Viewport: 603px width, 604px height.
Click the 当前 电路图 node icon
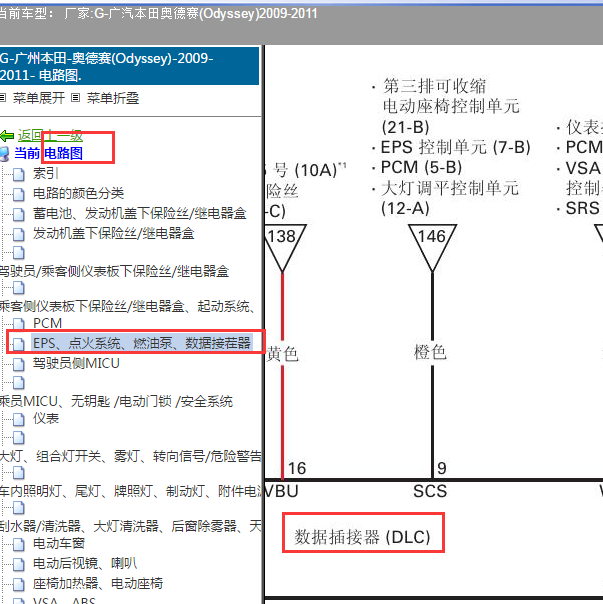coord(5,153)
